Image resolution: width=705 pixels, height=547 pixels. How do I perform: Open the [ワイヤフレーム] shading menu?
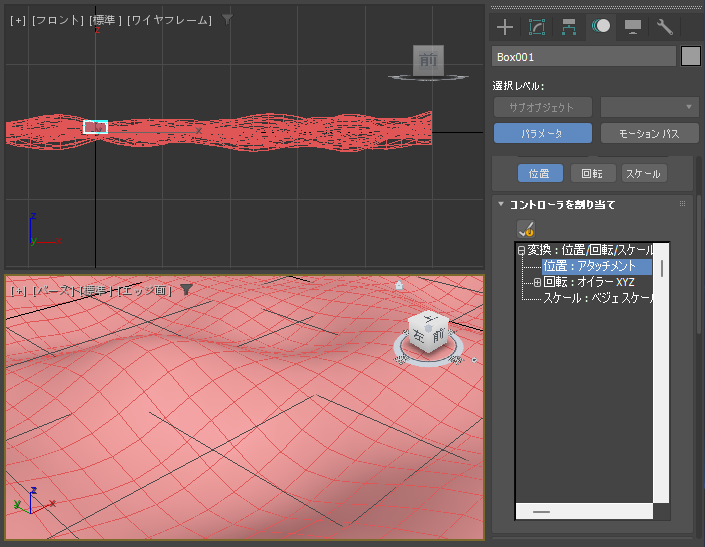coord(170,20)
